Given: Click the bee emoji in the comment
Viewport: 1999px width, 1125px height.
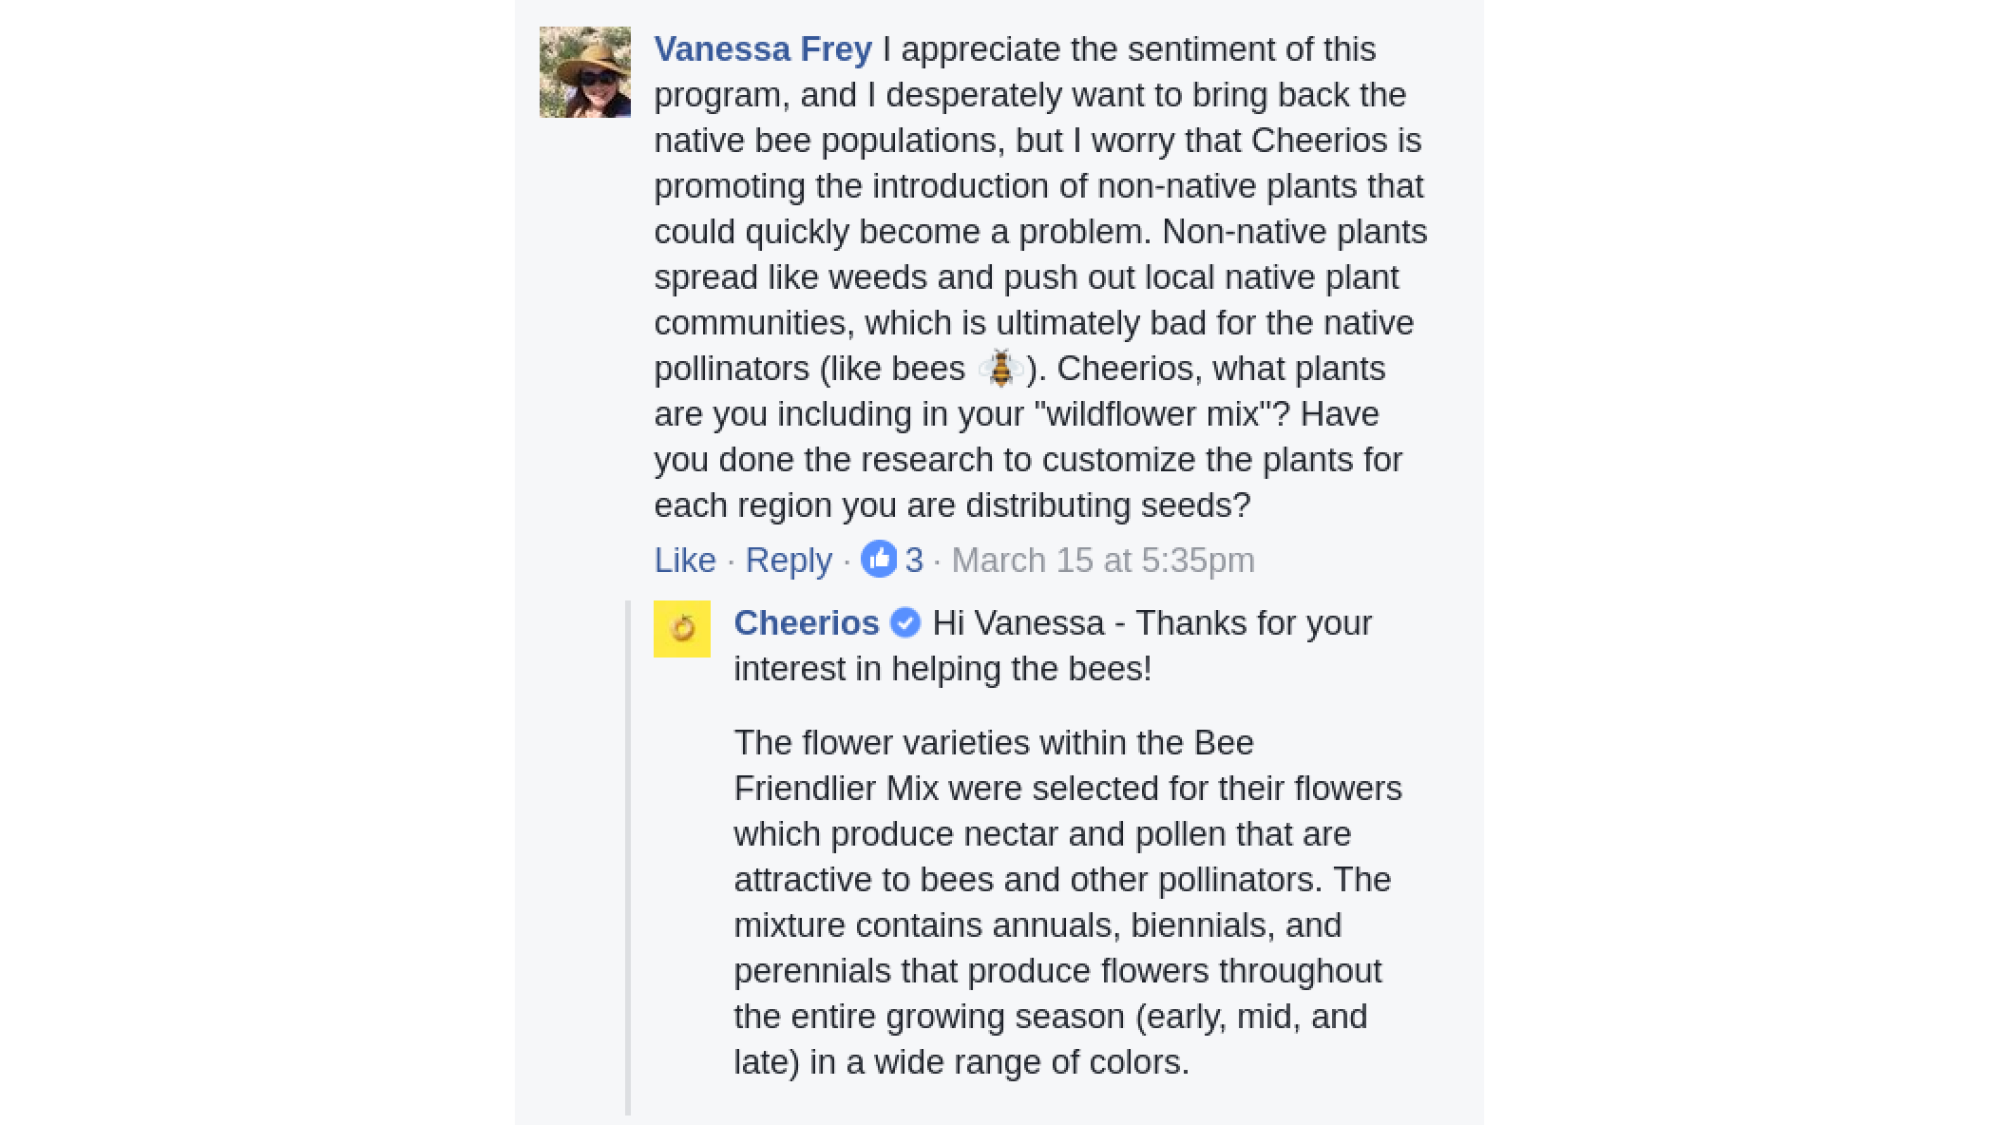Looking at the screenshot, I should coord(1000,368).
